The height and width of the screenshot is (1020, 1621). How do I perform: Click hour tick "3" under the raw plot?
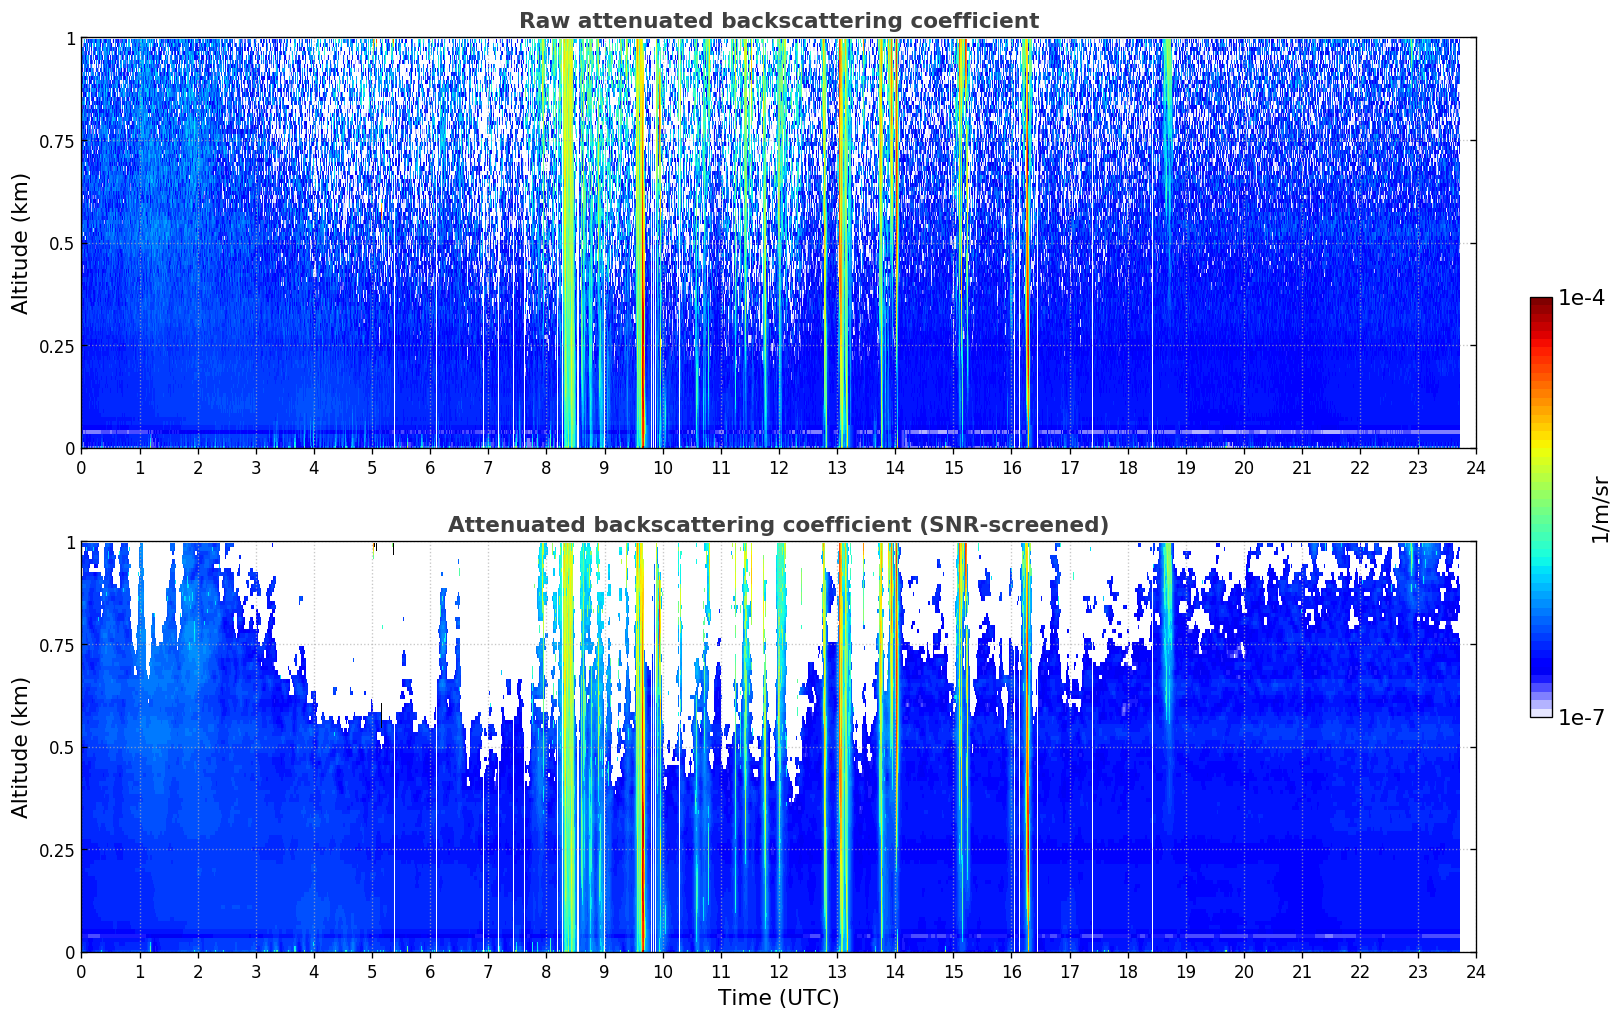point(256,467)
